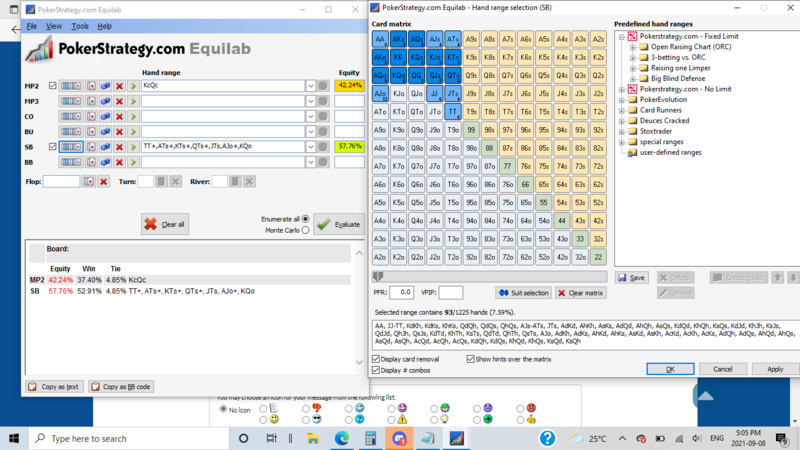Screen dimensions: 800x450
Task: Collapse Pokerstrategy.com - Fixed Limit node
Action: [622, 37]
